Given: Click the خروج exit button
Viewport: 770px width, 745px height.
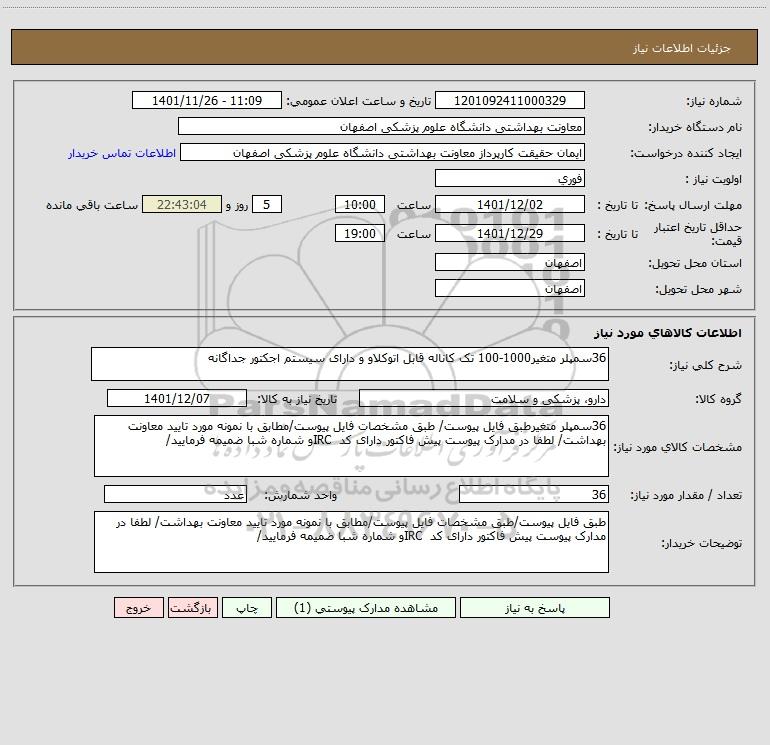Looking at the screenshot, I should pos(138,607).
